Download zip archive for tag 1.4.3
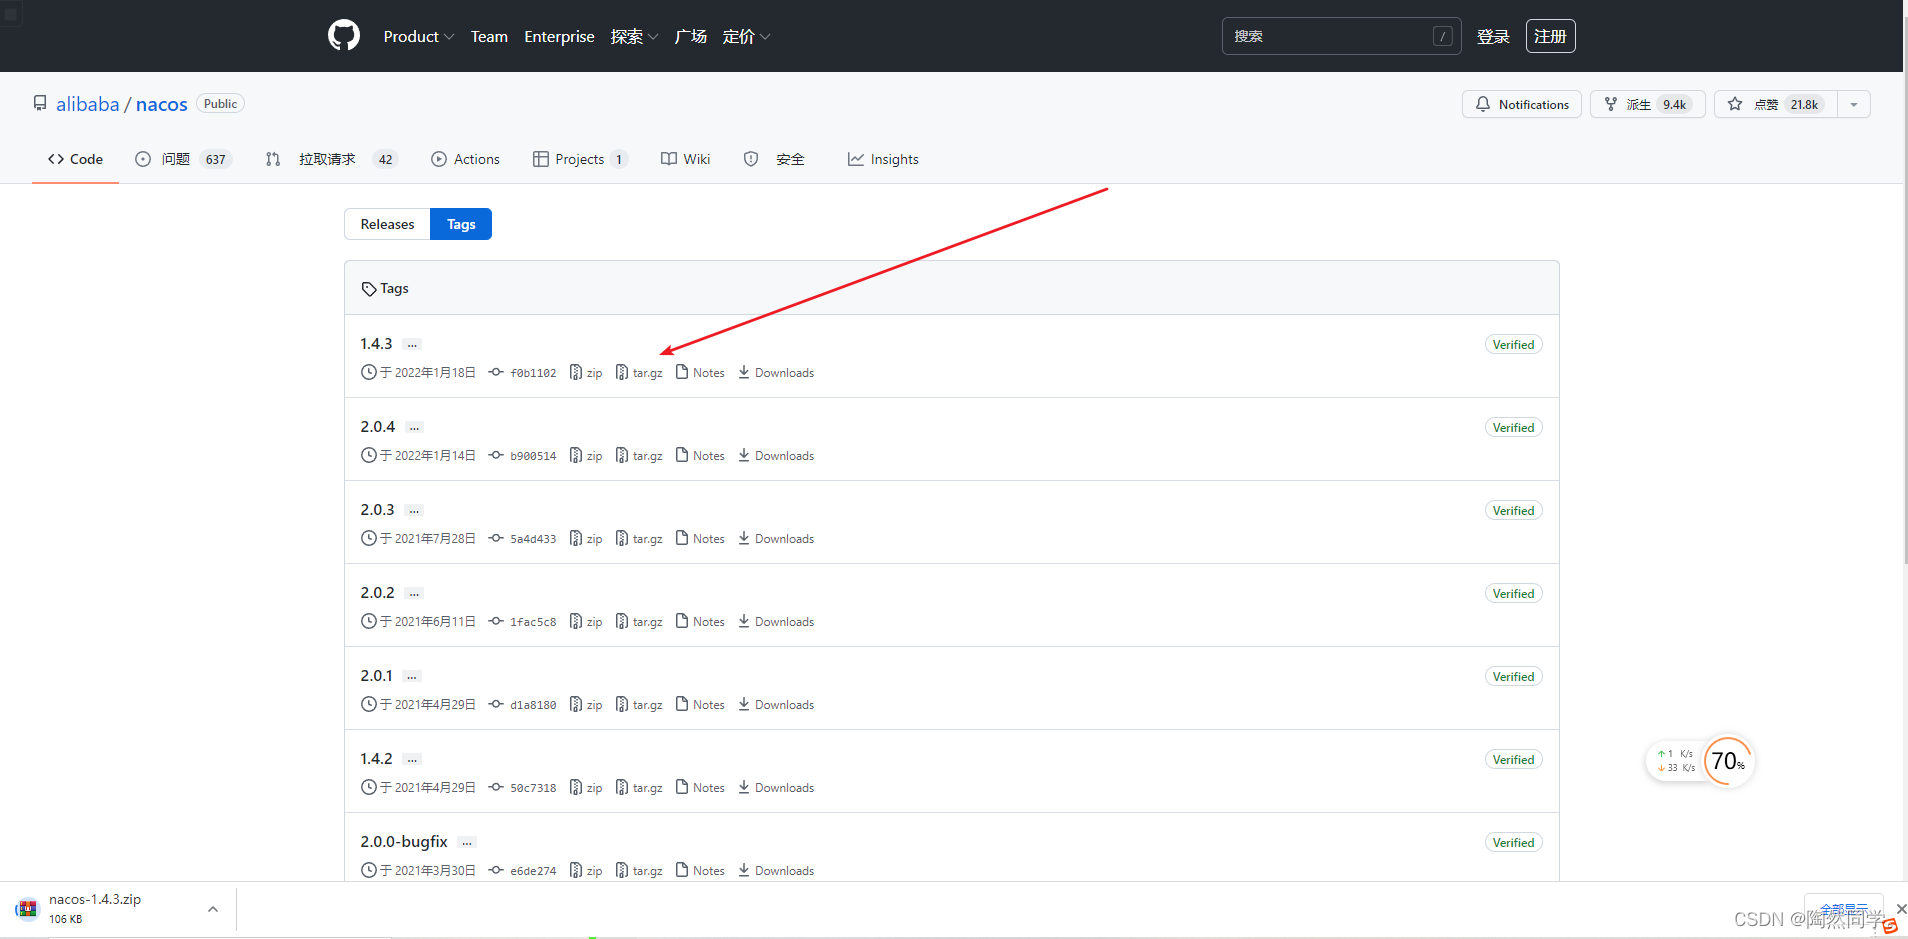Viewport: 1908px width, 939px height. (586, 373)
